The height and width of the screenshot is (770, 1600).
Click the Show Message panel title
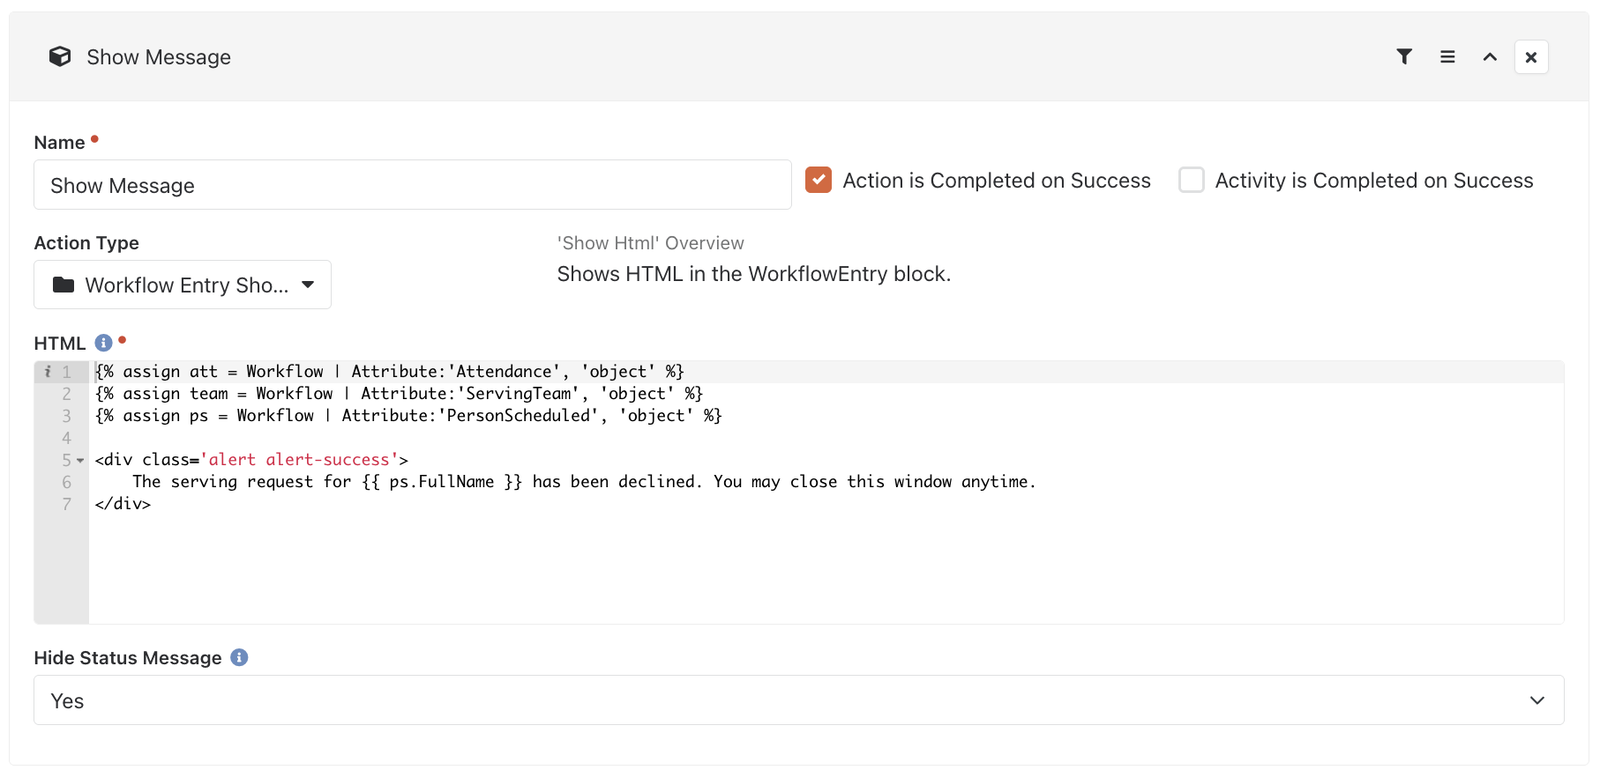click(159, 57)
